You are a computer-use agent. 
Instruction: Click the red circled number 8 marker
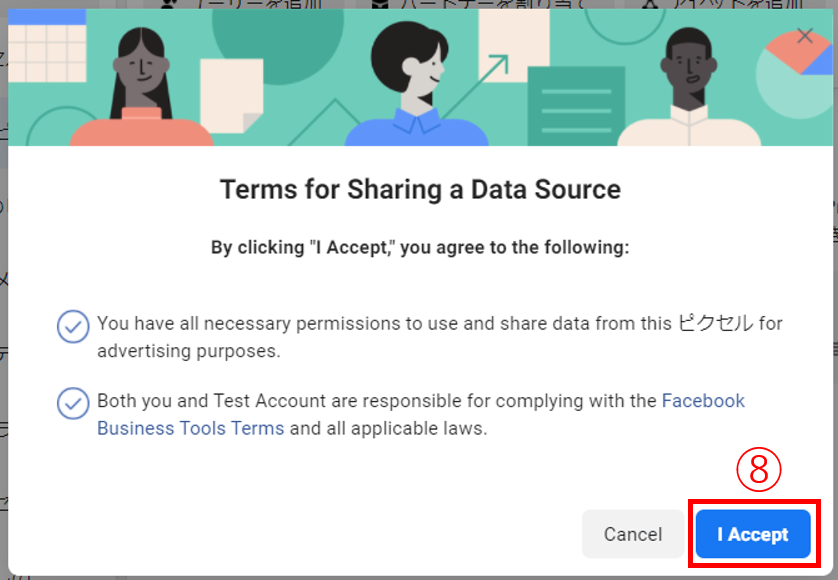pos(758,470)
